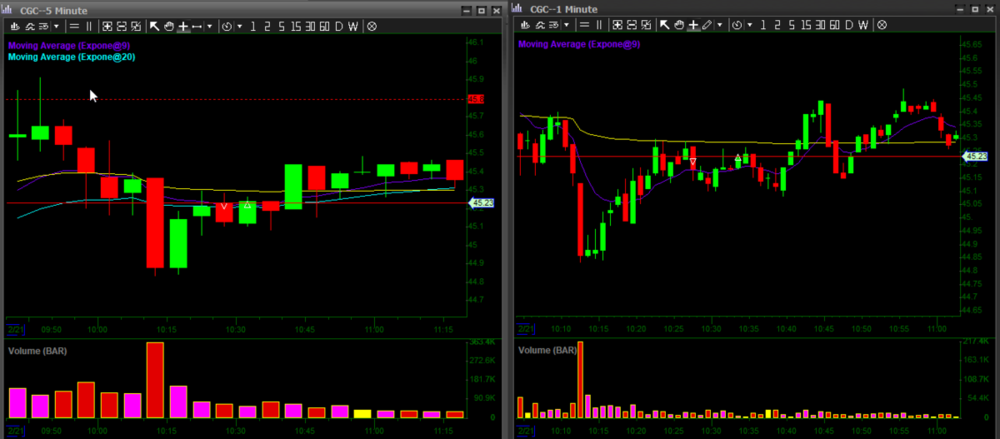Click Moving Average (Expone@20) label in 5 Minute chart
The width and height of the screenshot is (1000, 439).
pyautogui.click(x=71, y=57)
